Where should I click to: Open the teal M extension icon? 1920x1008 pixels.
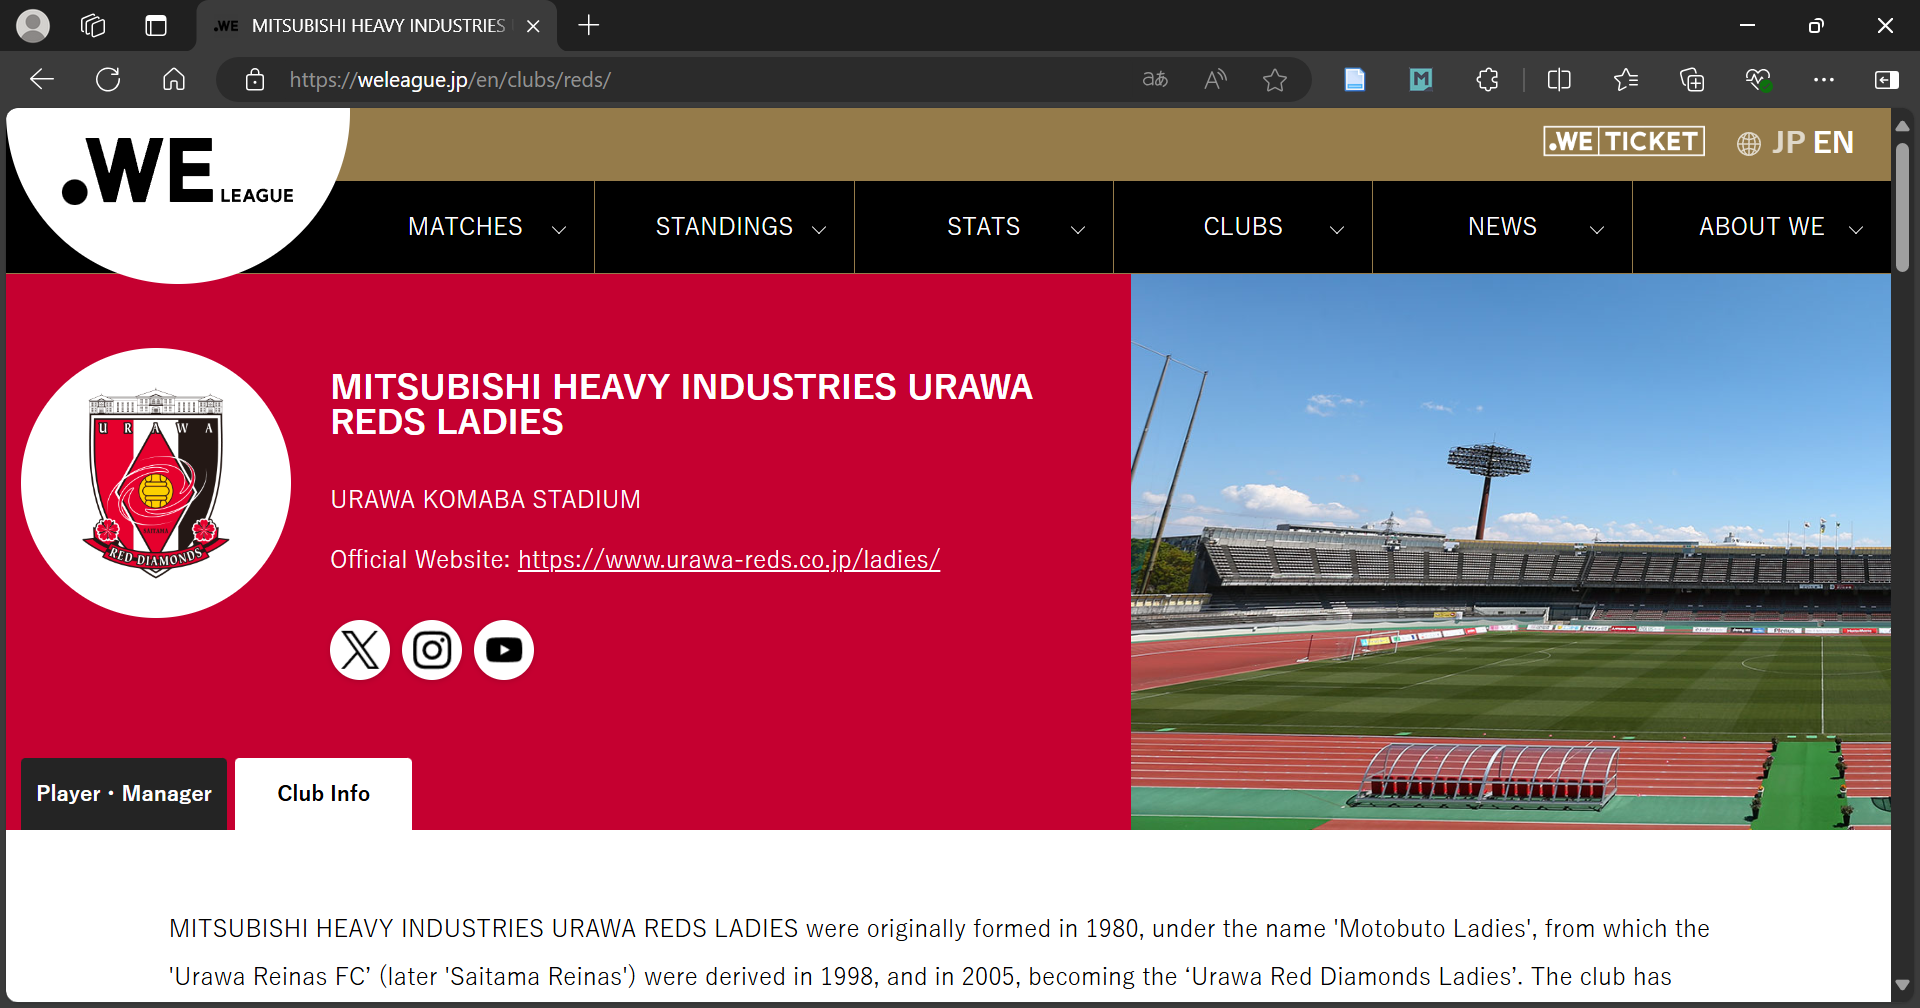click(1421, 79)
